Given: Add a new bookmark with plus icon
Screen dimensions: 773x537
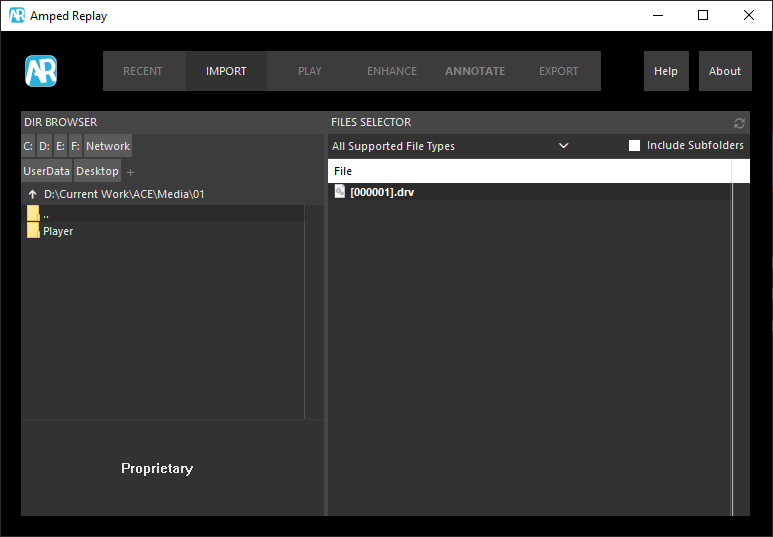Looking at the screenshot, I should [x=130, y=172].
